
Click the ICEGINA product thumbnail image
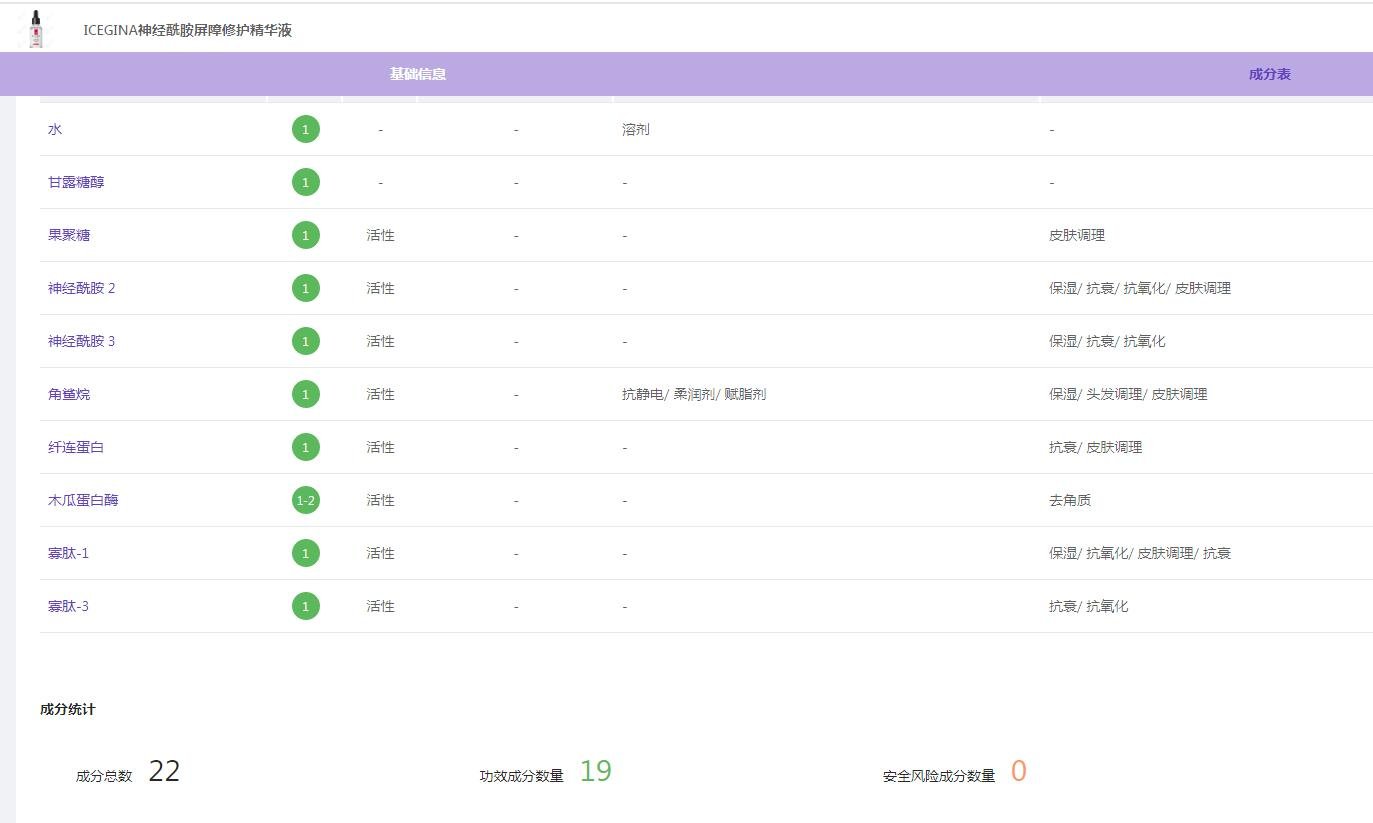coord(37,30)
